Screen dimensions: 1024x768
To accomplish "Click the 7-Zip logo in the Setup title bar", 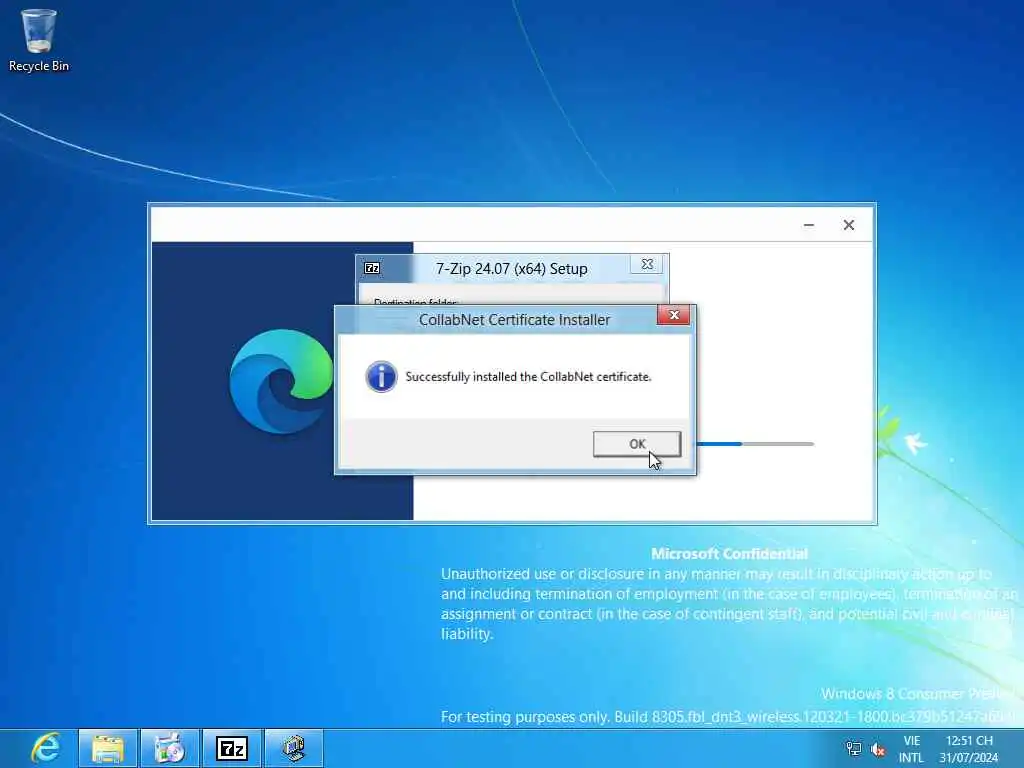I will tap(372, 268).
